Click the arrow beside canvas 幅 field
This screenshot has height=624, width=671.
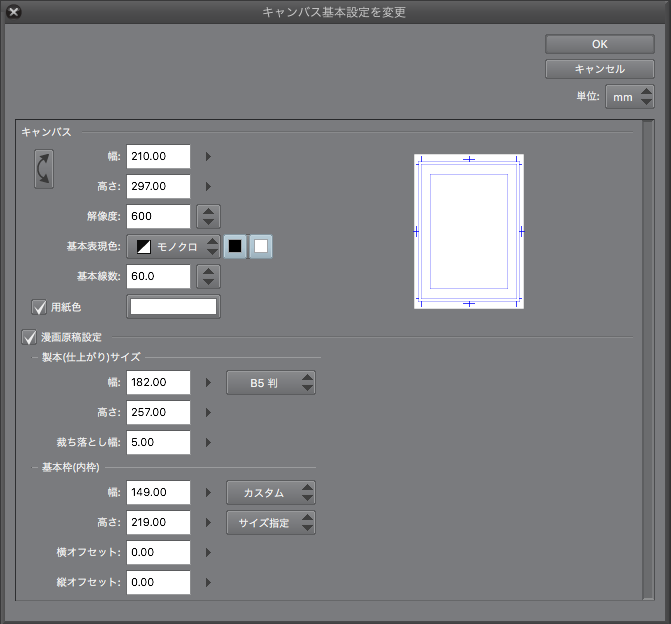click(208, 156)
